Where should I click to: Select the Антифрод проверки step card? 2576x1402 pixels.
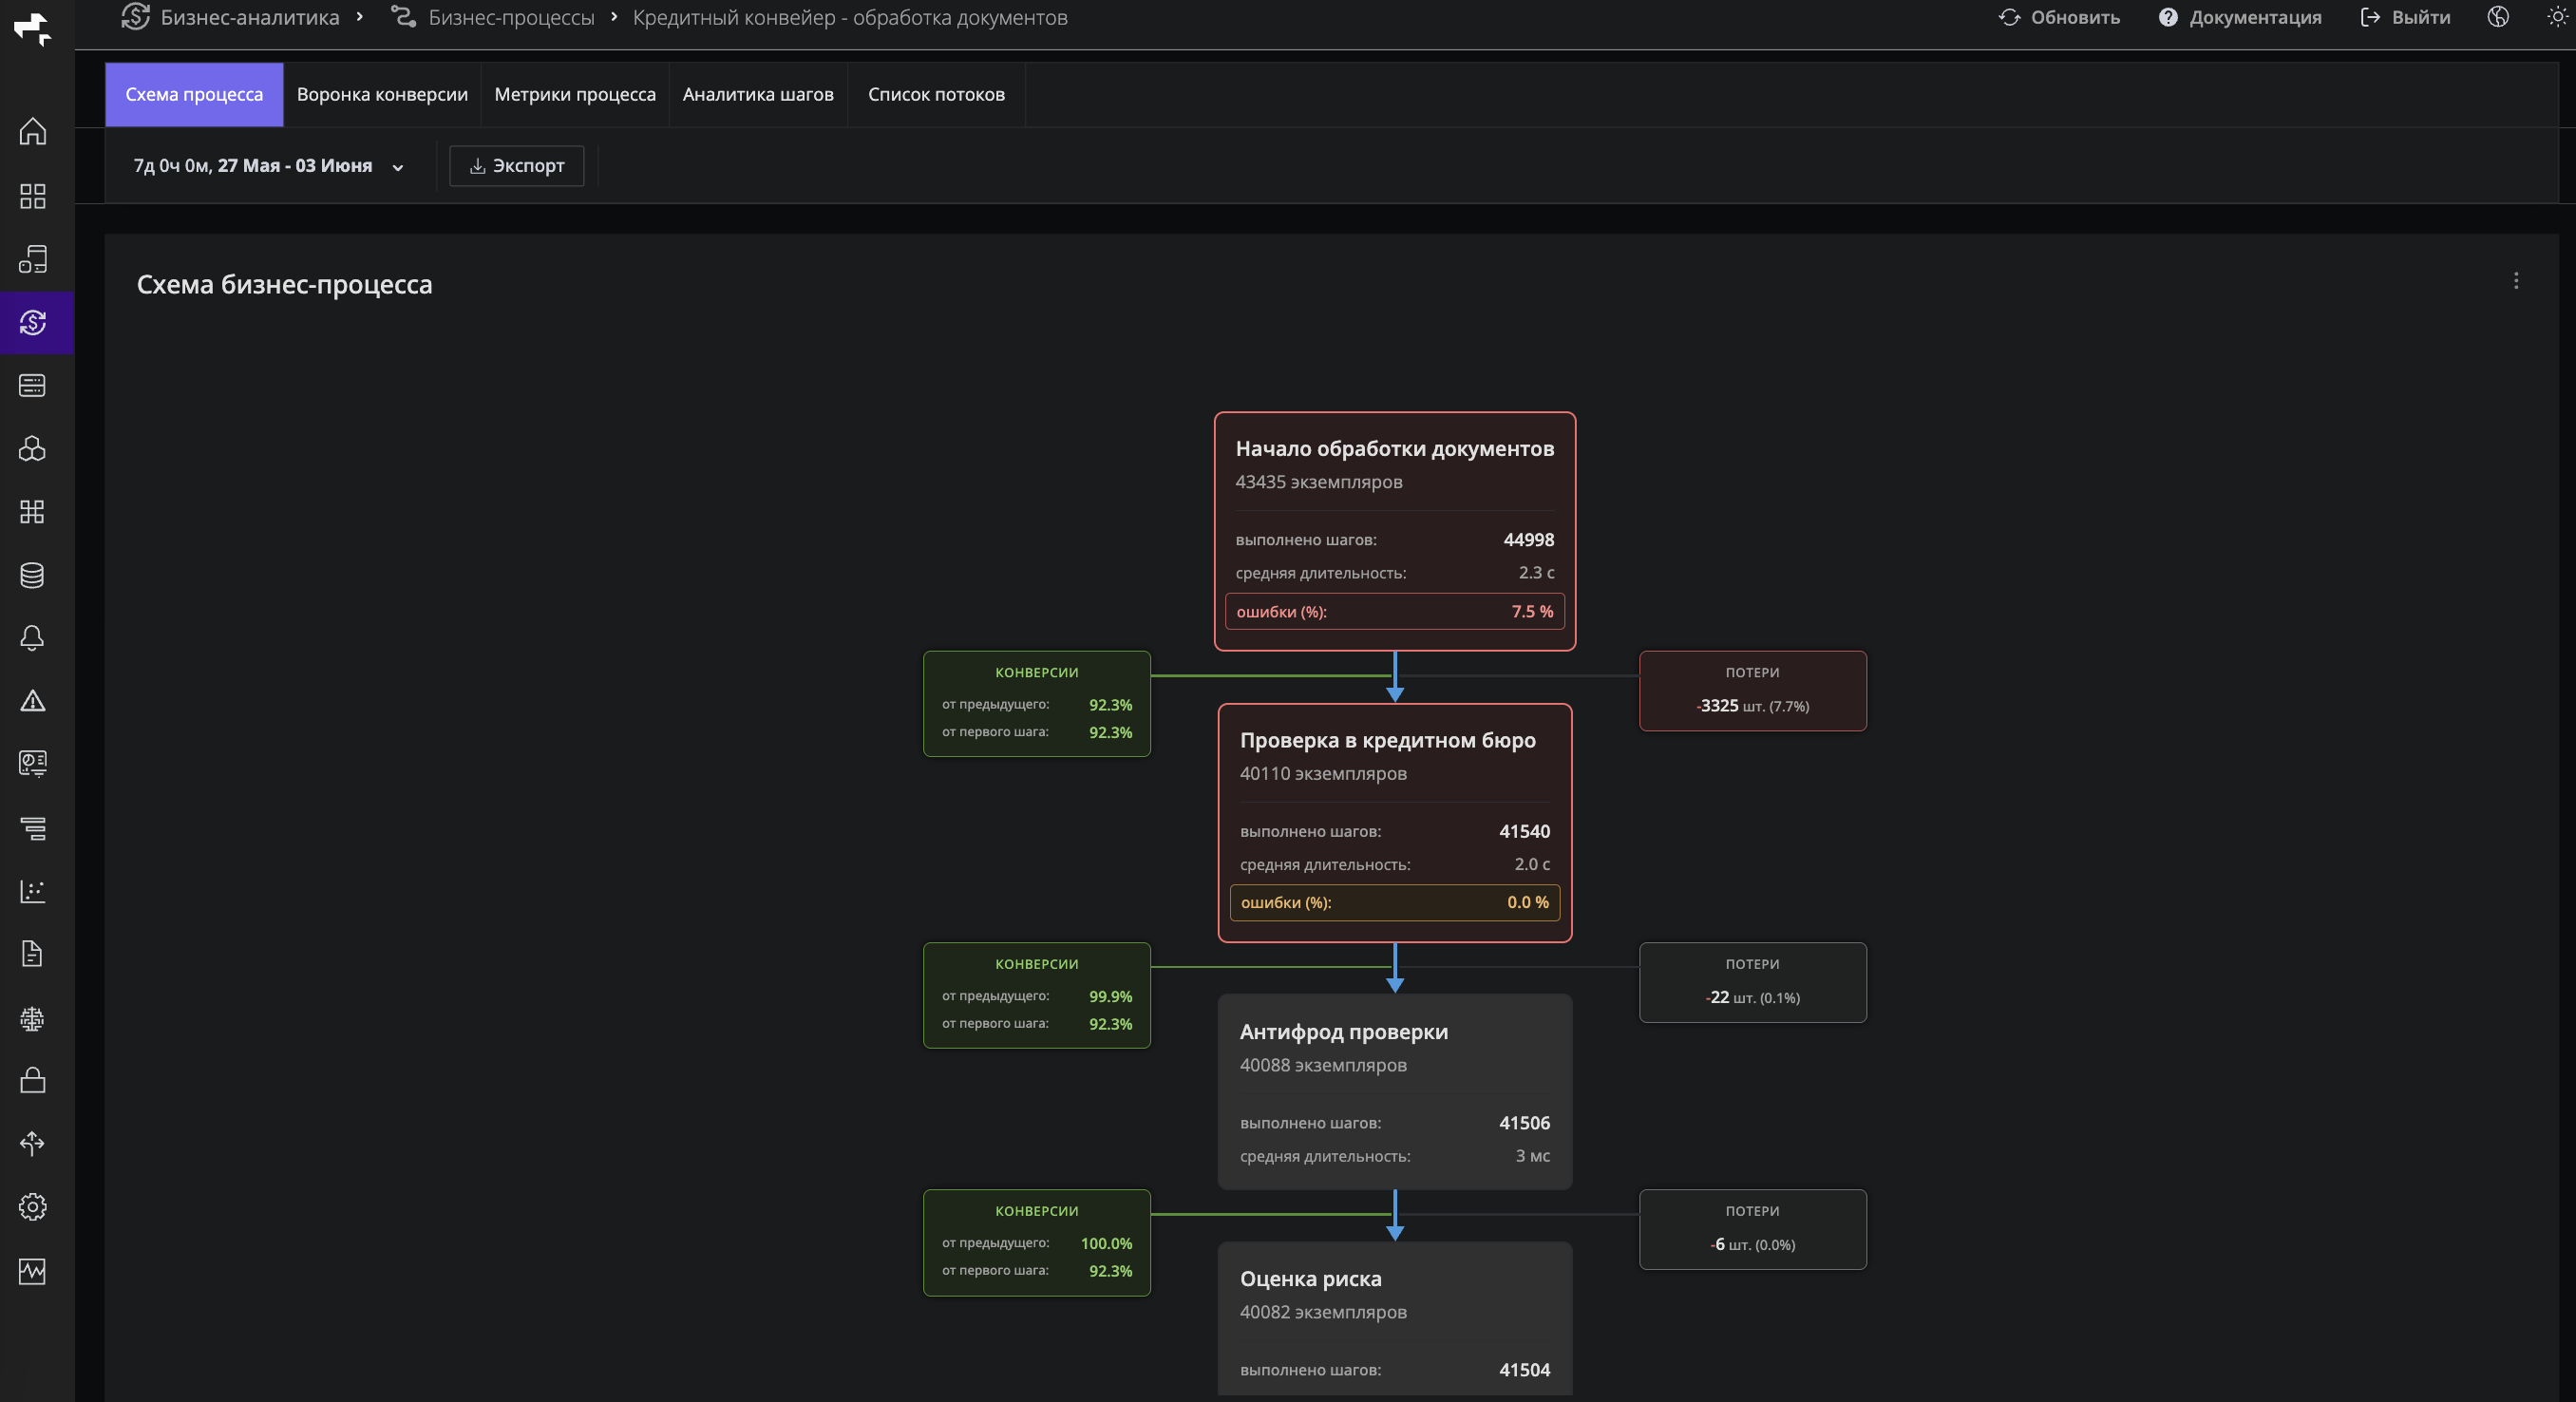point(1395,1091)
